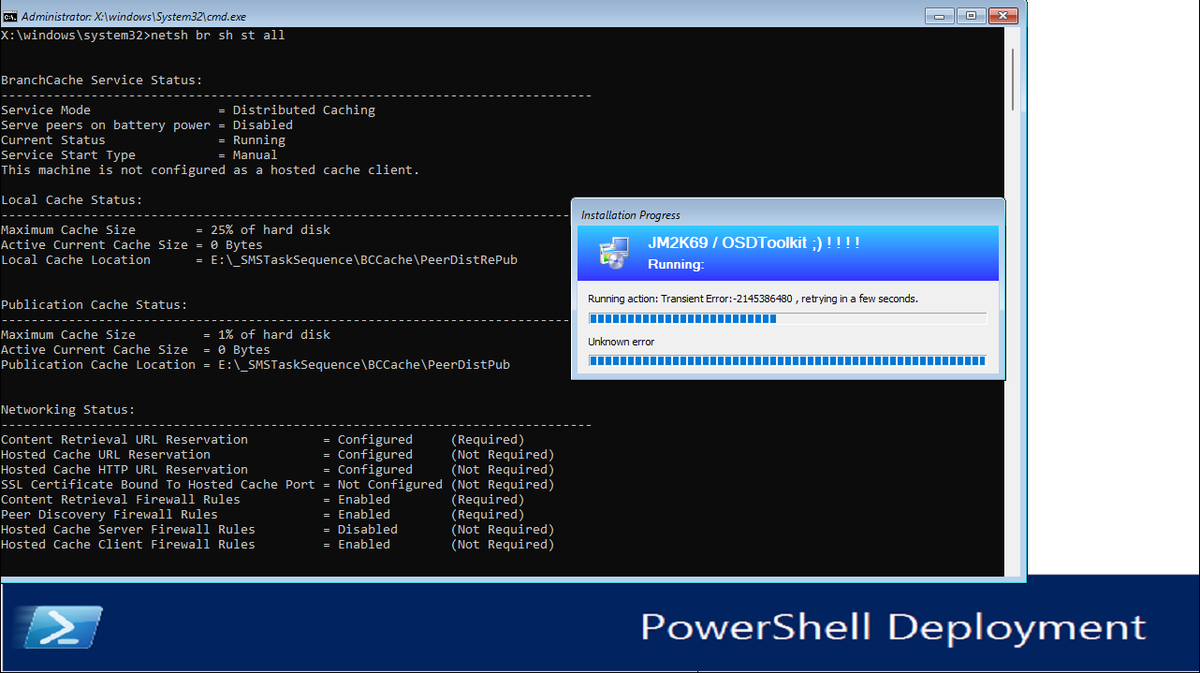
Task: Click the Serve peers on battery power line
Action: (x=147, y=125)
